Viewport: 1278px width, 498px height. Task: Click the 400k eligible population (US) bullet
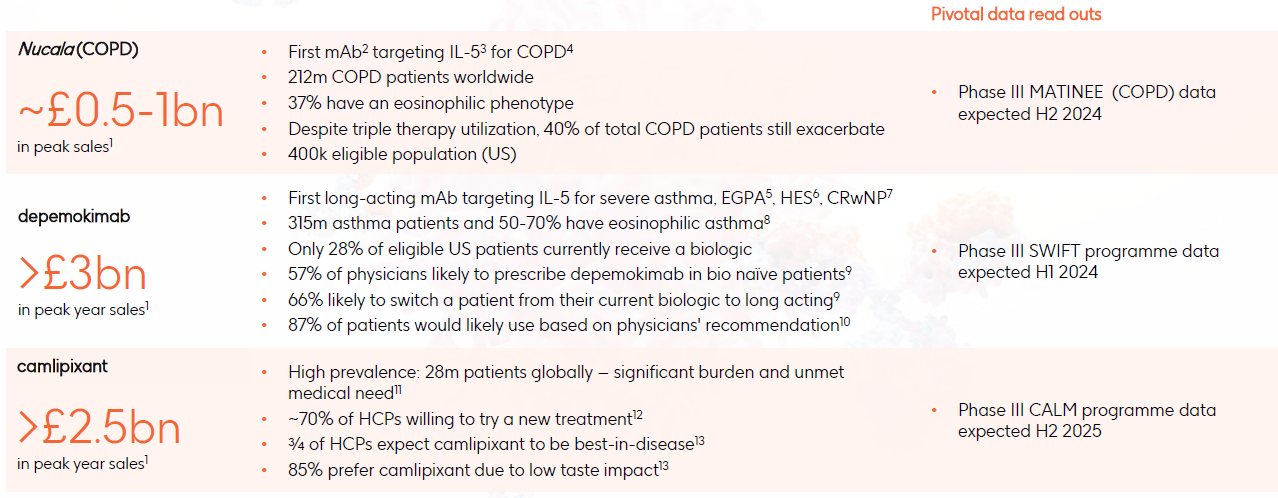click(x=403, y=154)
